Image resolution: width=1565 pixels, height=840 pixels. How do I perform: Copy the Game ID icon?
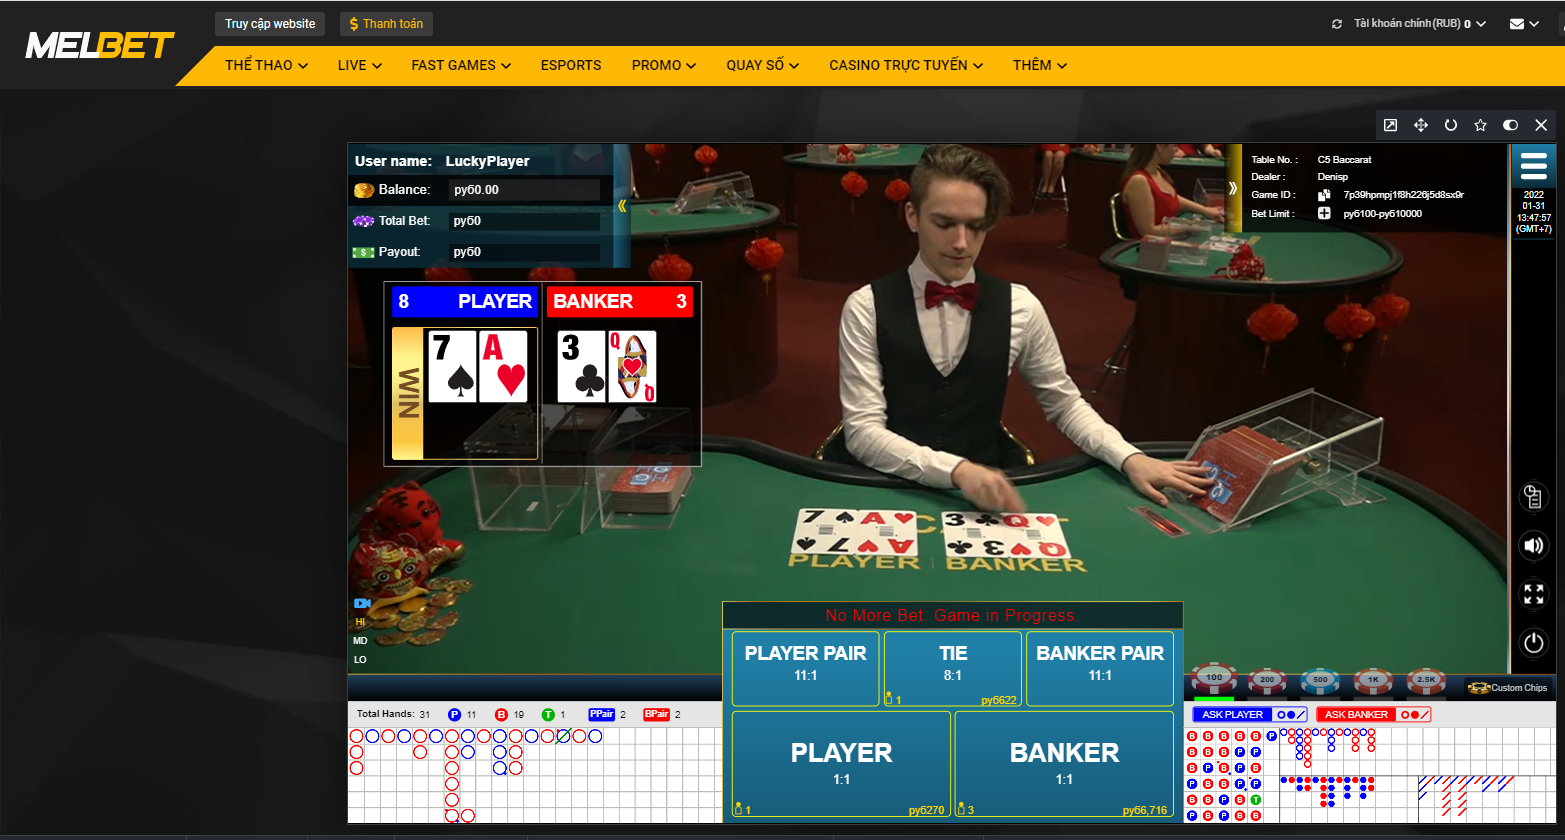(x=1324, y=195)
